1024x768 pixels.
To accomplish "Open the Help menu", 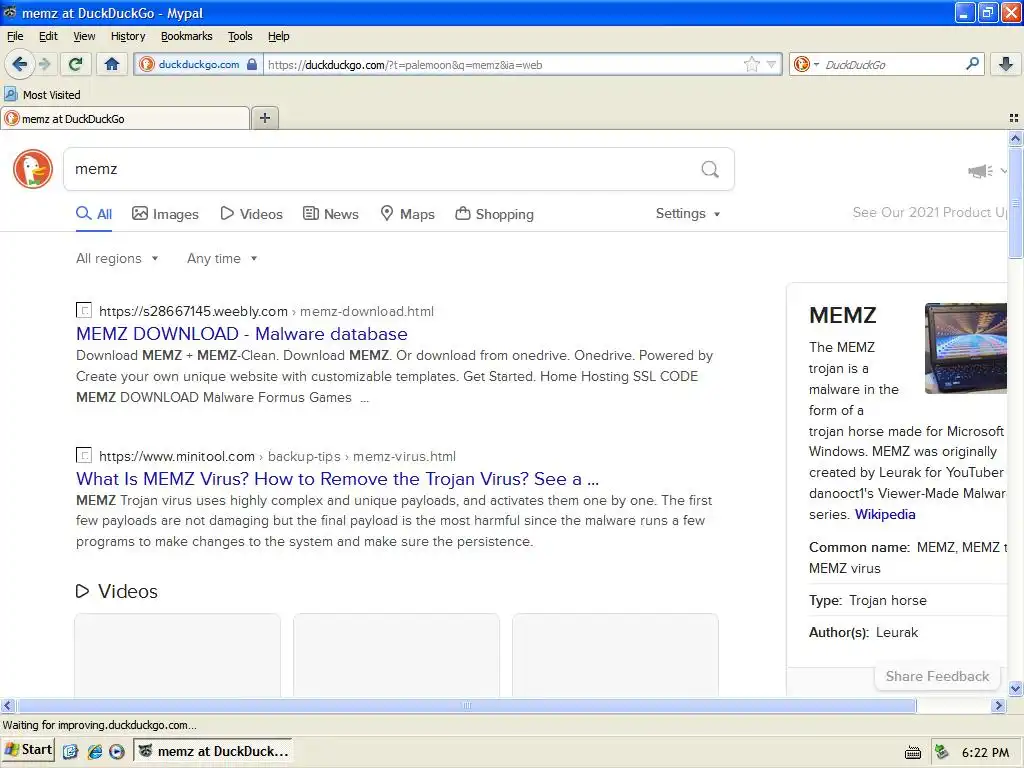I will pyautogui.click(x=278, y=36).
